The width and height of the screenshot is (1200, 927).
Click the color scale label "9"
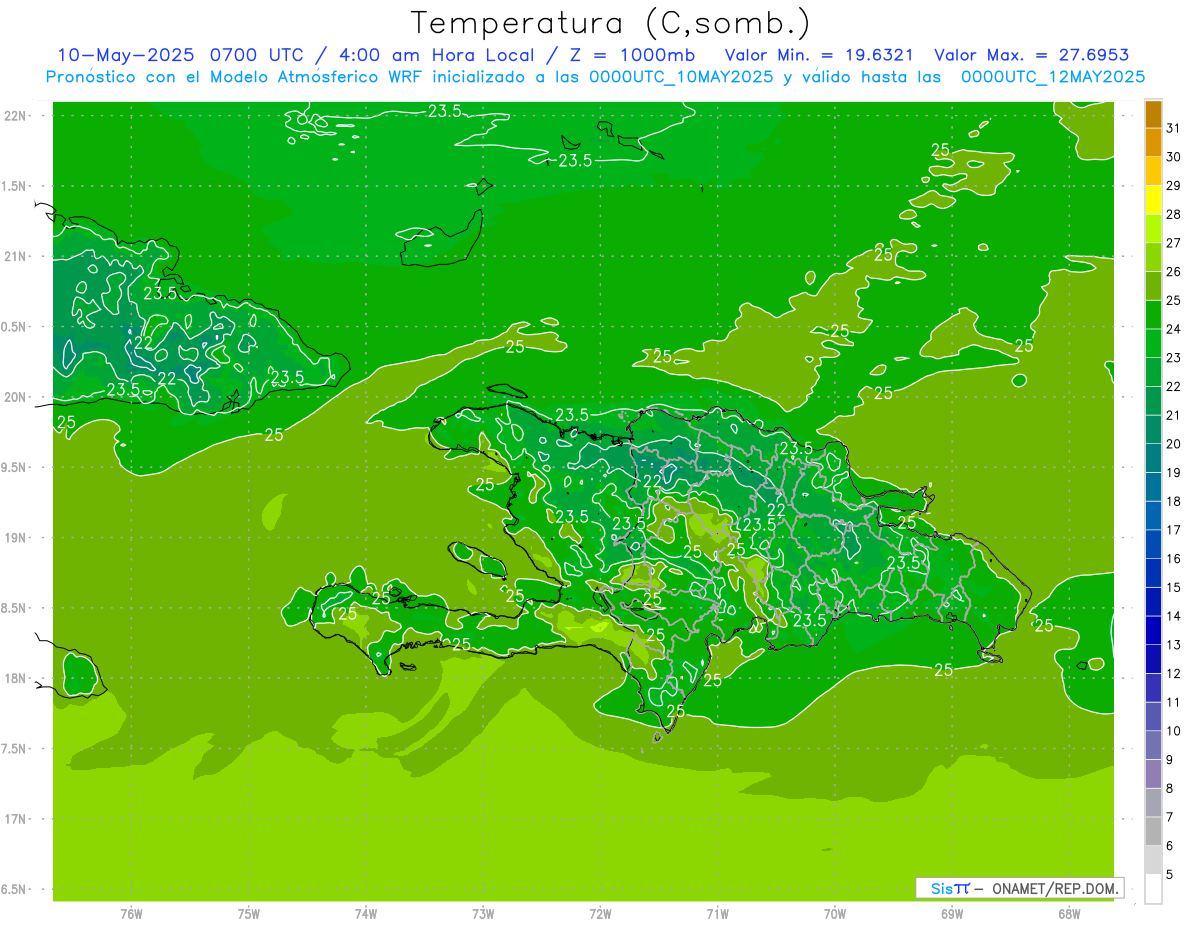(1170, 760)
